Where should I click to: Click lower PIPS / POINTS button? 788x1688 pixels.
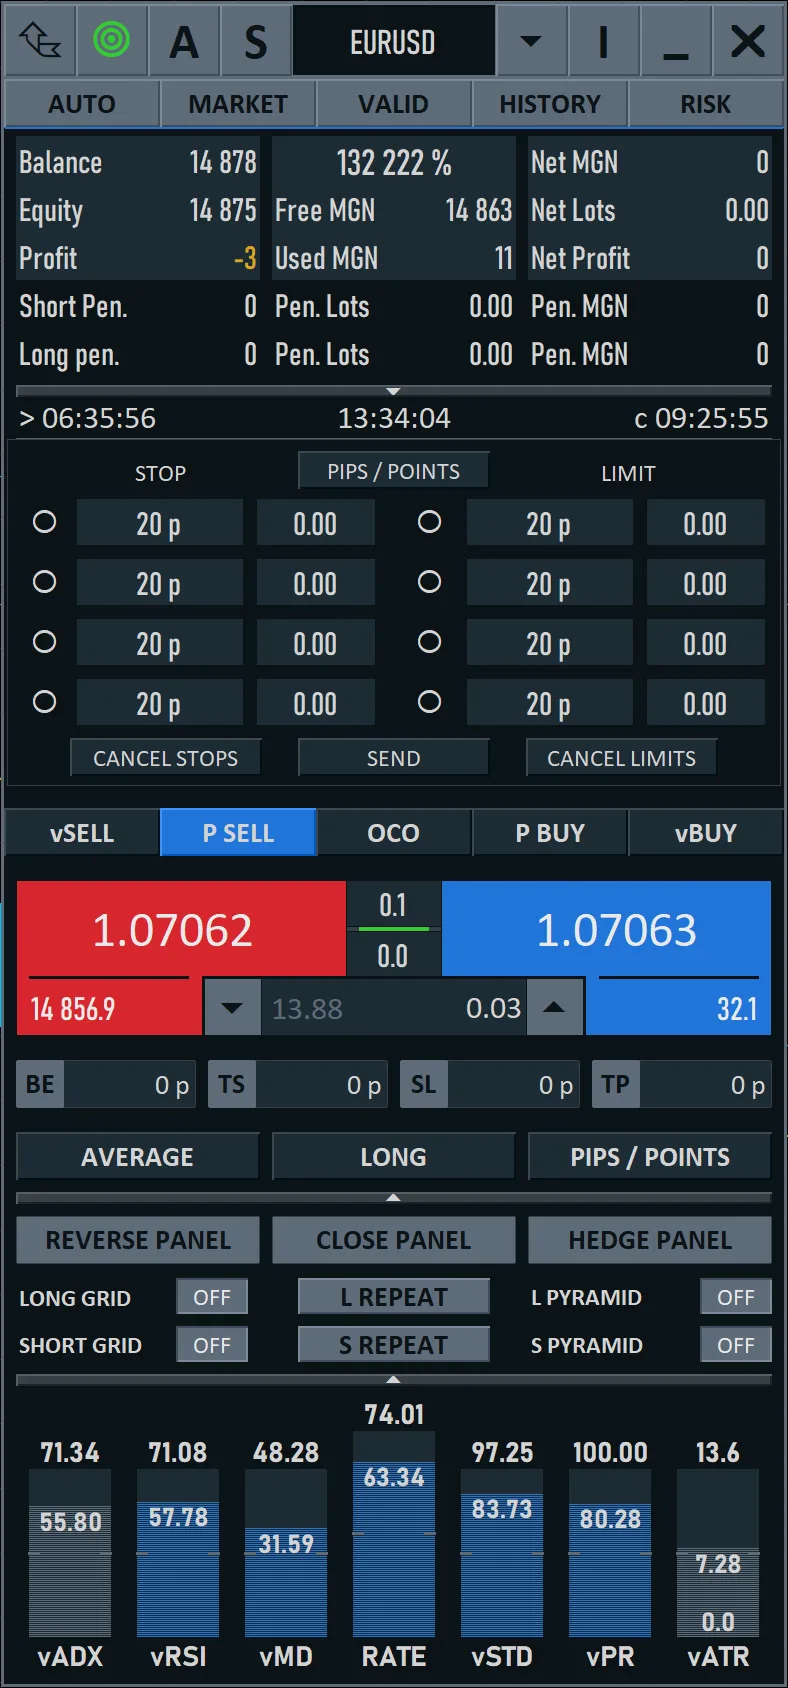coord(650,1157)
